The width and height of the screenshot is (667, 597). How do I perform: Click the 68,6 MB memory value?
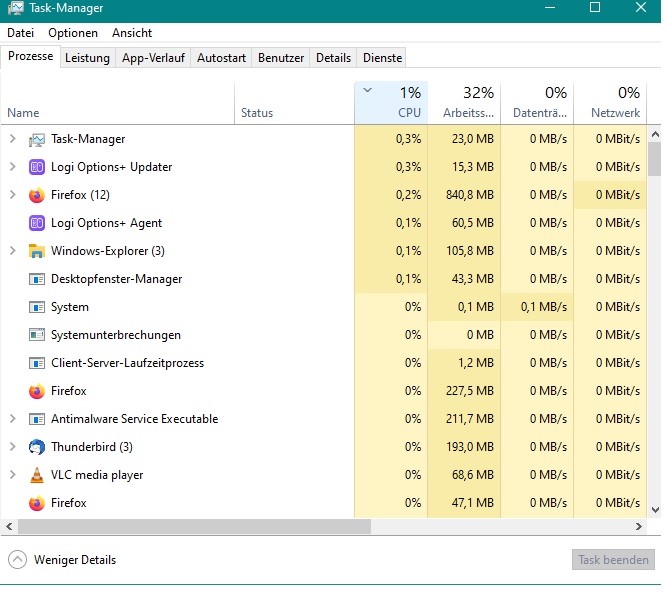473,475
